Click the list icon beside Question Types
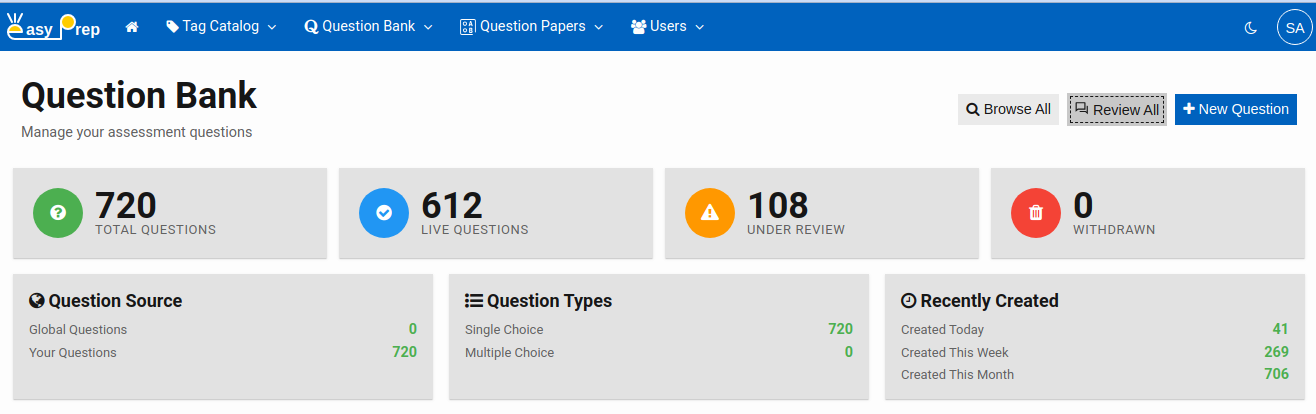 click(x=474, y=300)
